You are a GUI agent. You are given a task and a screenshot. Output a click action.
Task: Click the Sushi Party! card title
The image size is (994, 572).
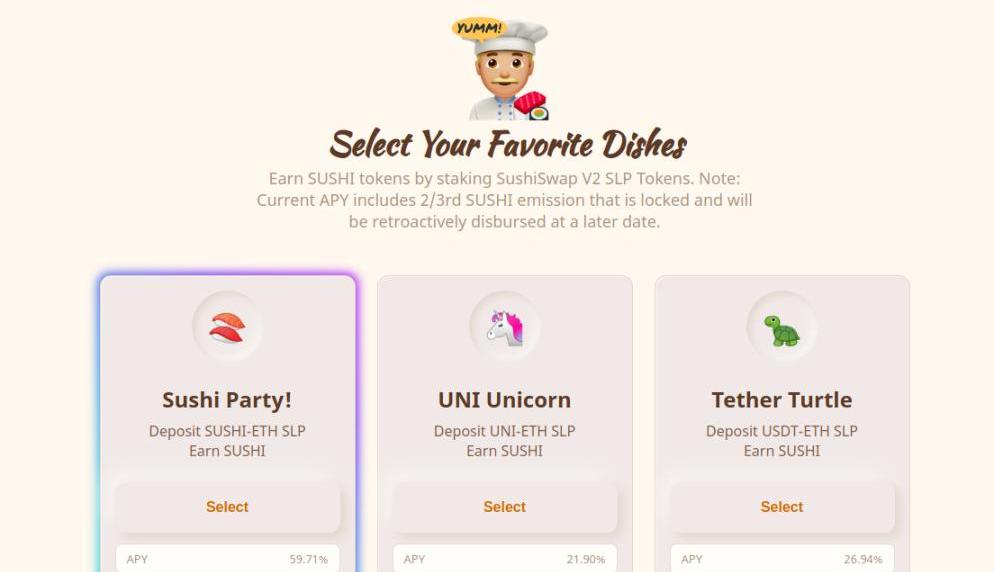(x=227, y=400)
